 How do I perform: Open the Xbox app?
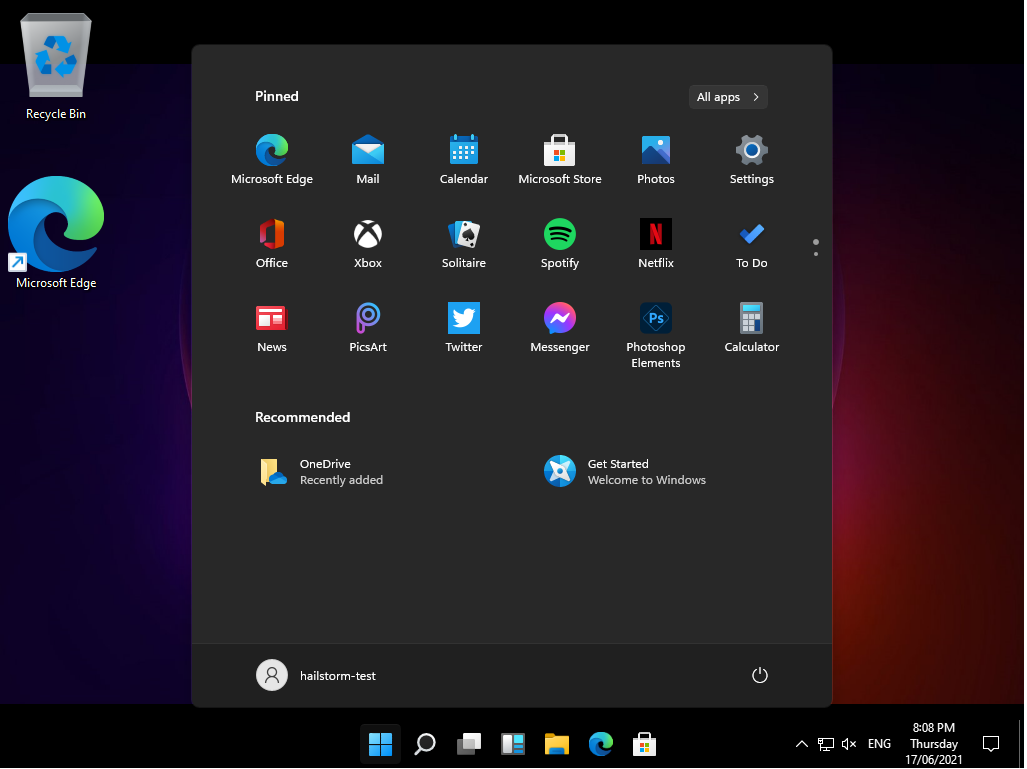[x=367, y=243]
